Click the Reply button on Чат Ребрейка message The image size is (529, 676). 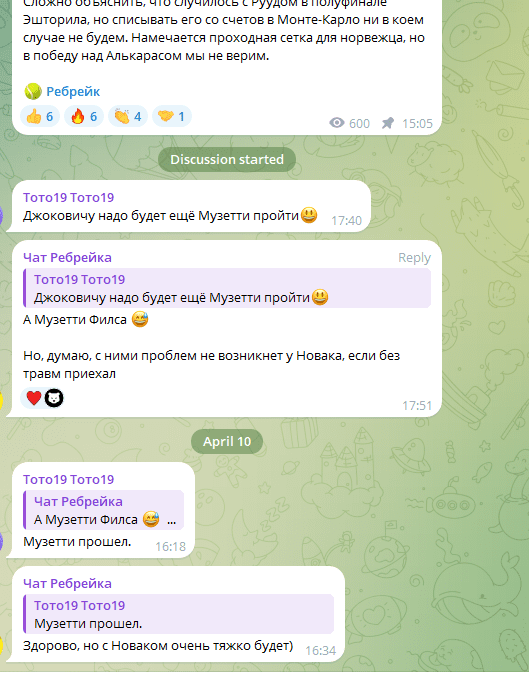tap(414, 257)
